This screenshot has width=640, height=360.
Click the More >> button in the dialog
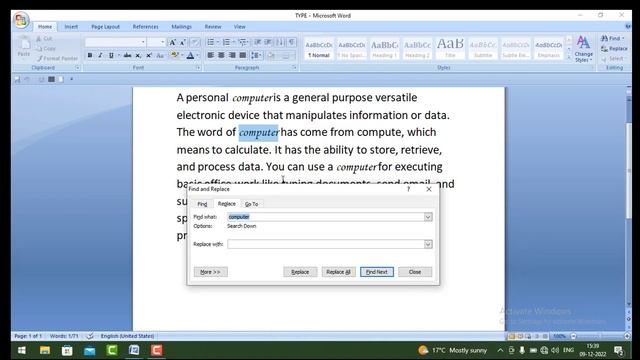point(211,272)
